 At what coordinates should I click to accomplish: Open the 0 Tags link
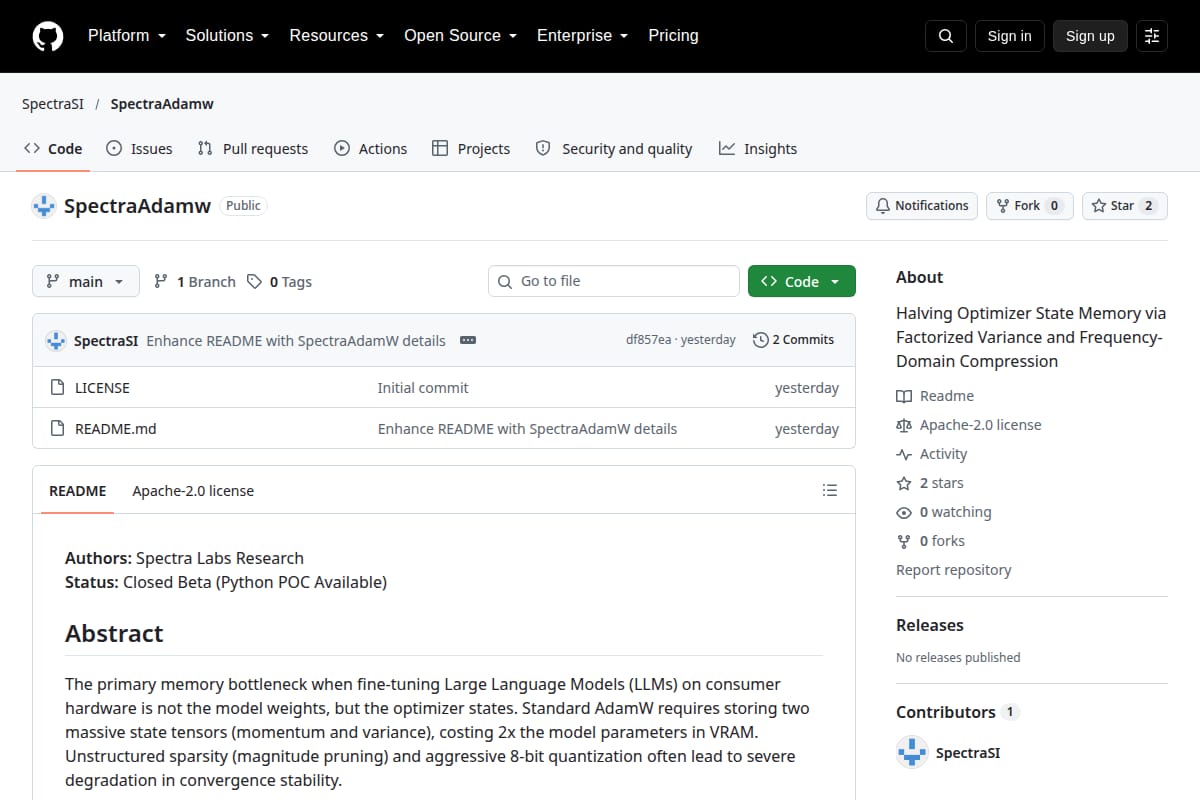(x=279, y=282)
